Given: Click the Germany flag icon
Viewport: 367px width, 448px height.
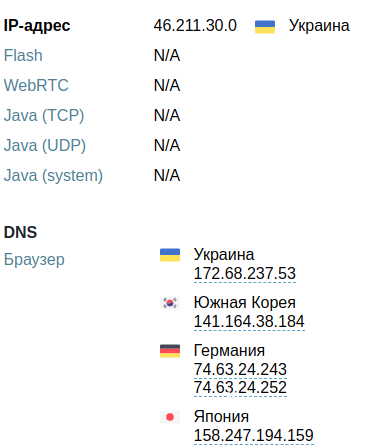Looking at the screenshot, I should [170, 351].
